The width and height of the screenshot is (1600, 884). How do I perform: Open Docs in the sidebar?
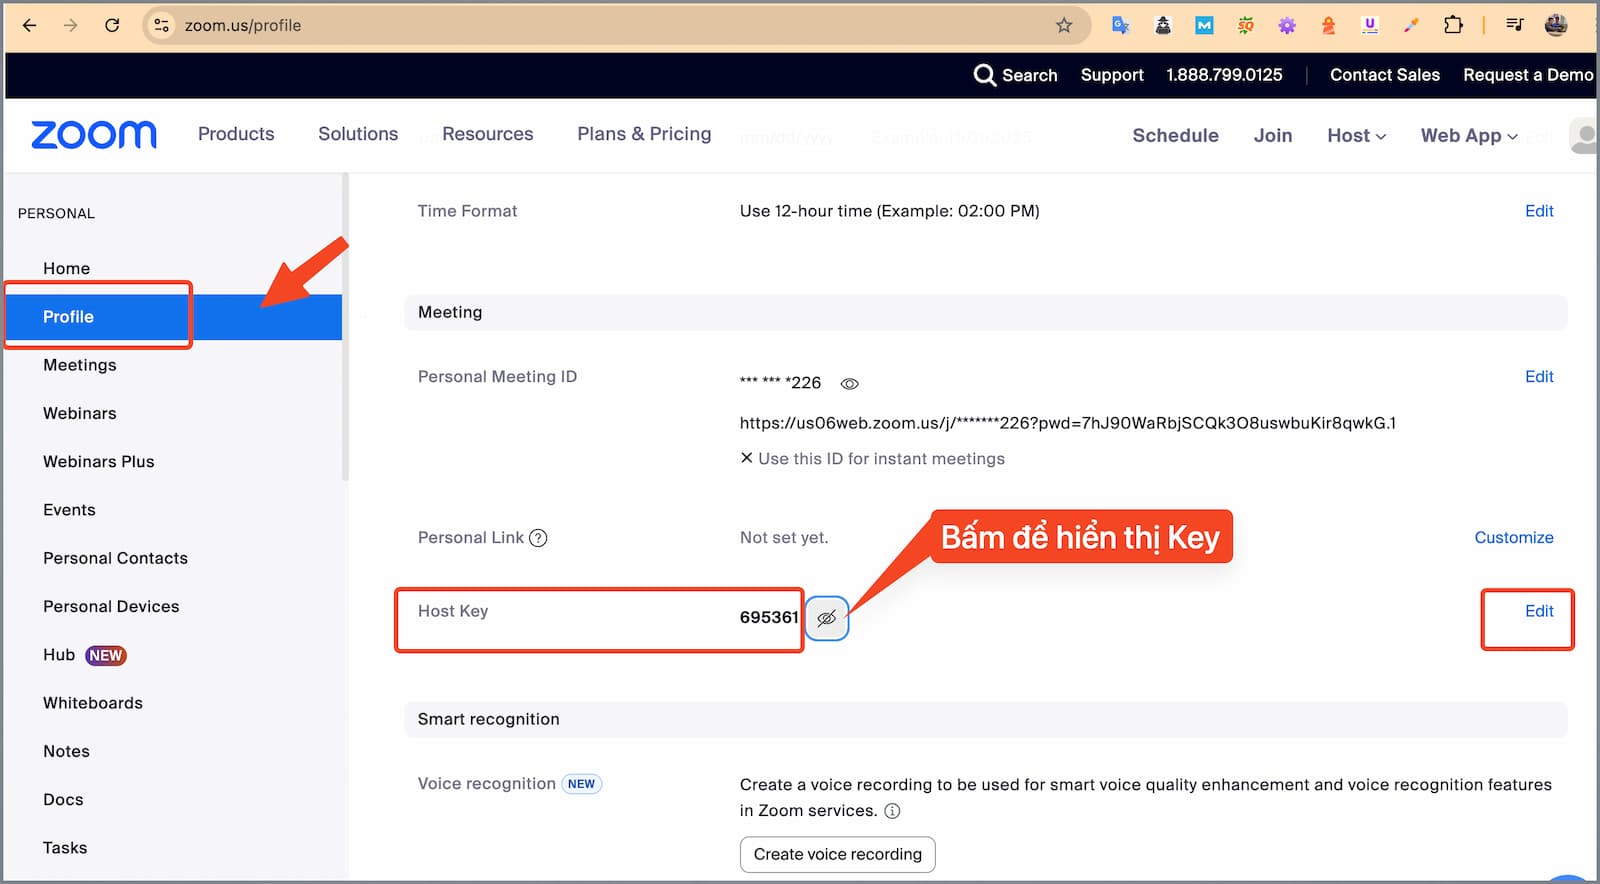63,800
